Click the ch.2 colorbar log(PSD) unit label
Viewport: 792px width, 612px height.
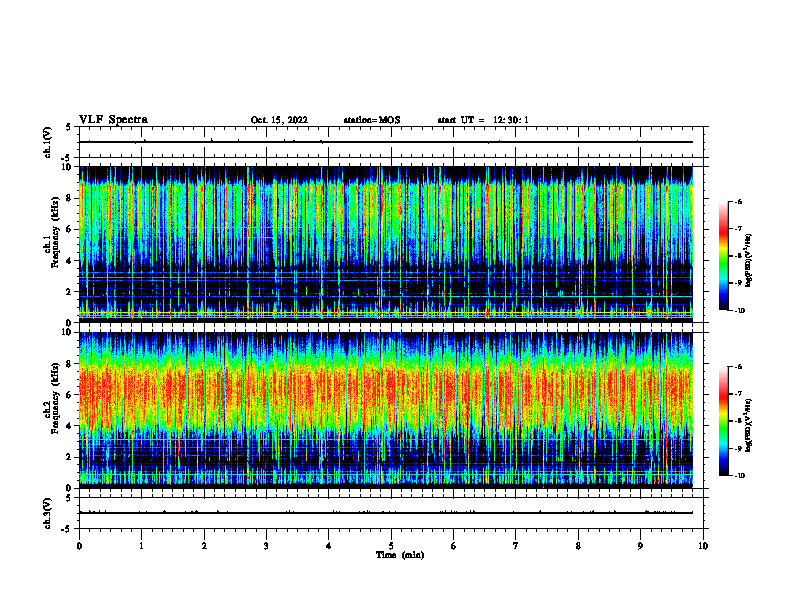(x=749, y=425)
